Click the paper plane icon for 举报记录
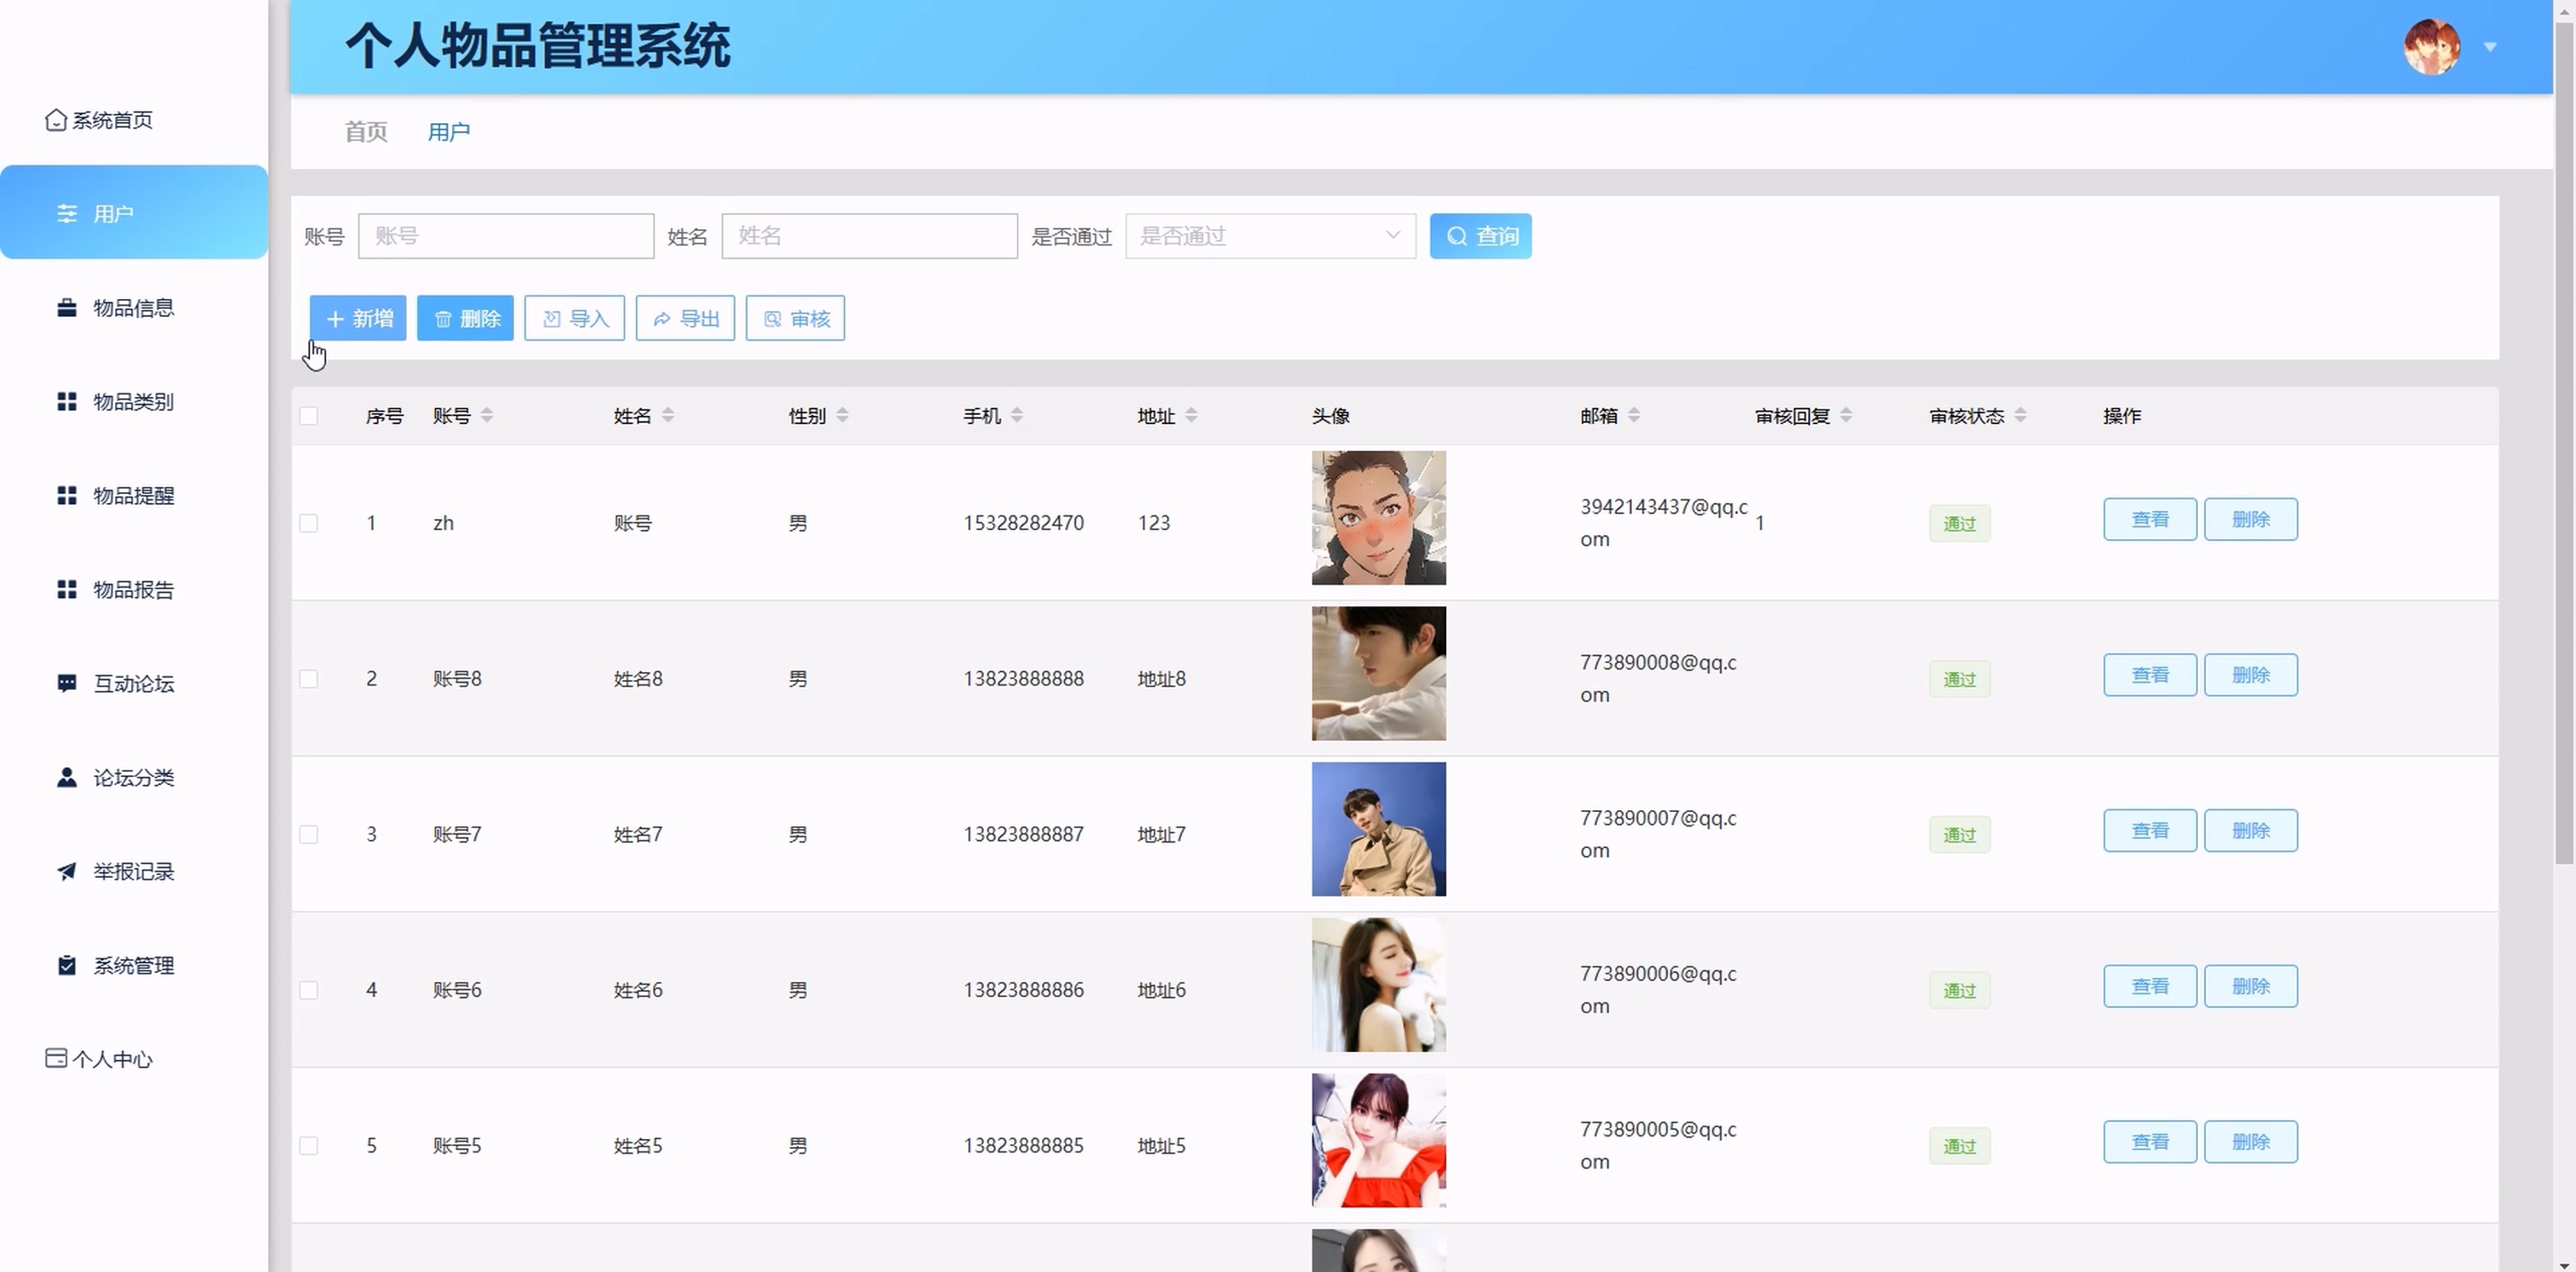 67,872
